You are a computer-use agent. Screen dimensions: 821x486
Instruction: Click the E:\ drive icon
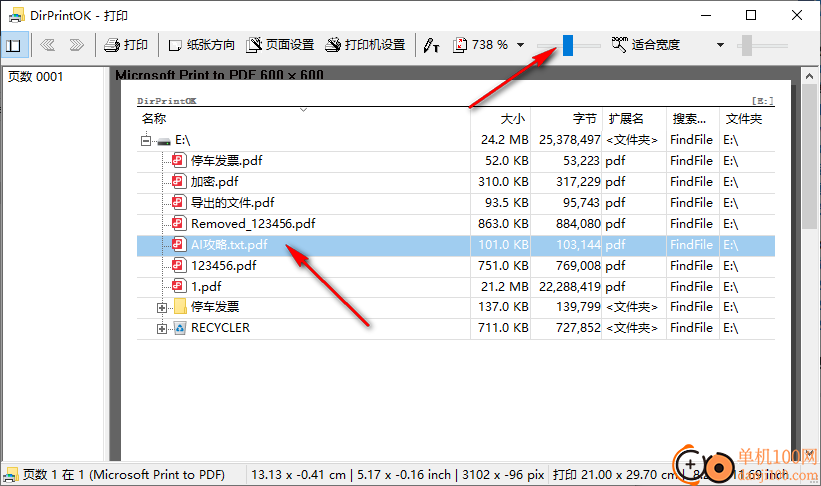164,141
